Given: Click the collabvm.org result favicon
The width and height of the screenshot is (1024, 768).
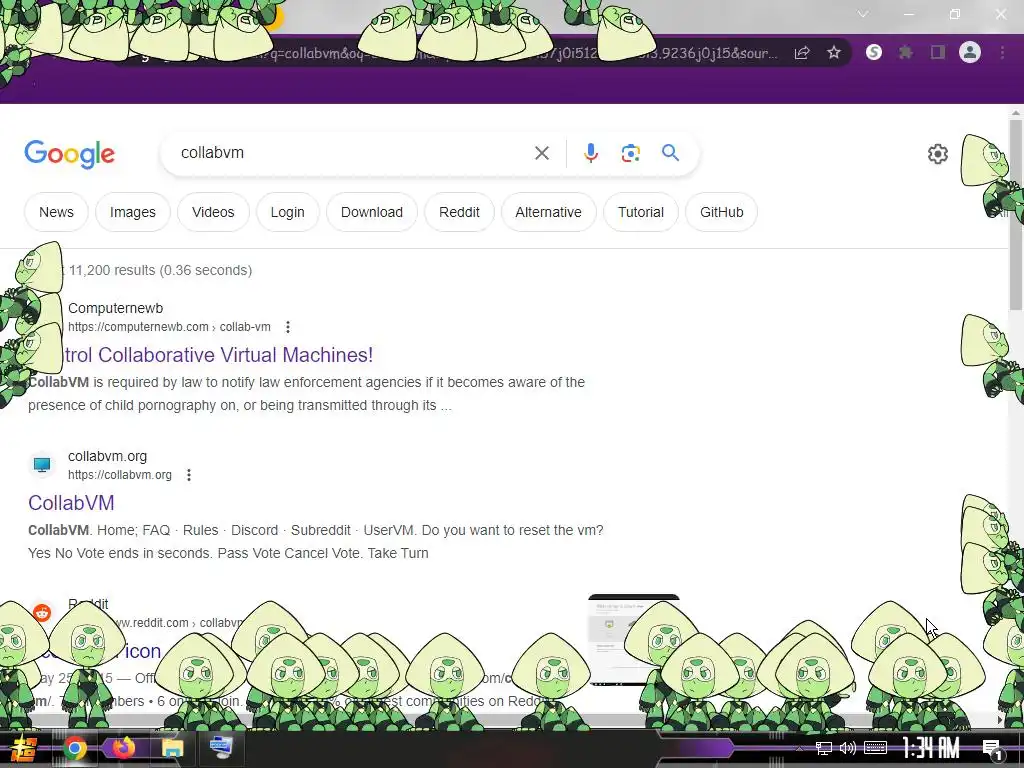Looking at the screenshot, I should [x=42, y=465].
